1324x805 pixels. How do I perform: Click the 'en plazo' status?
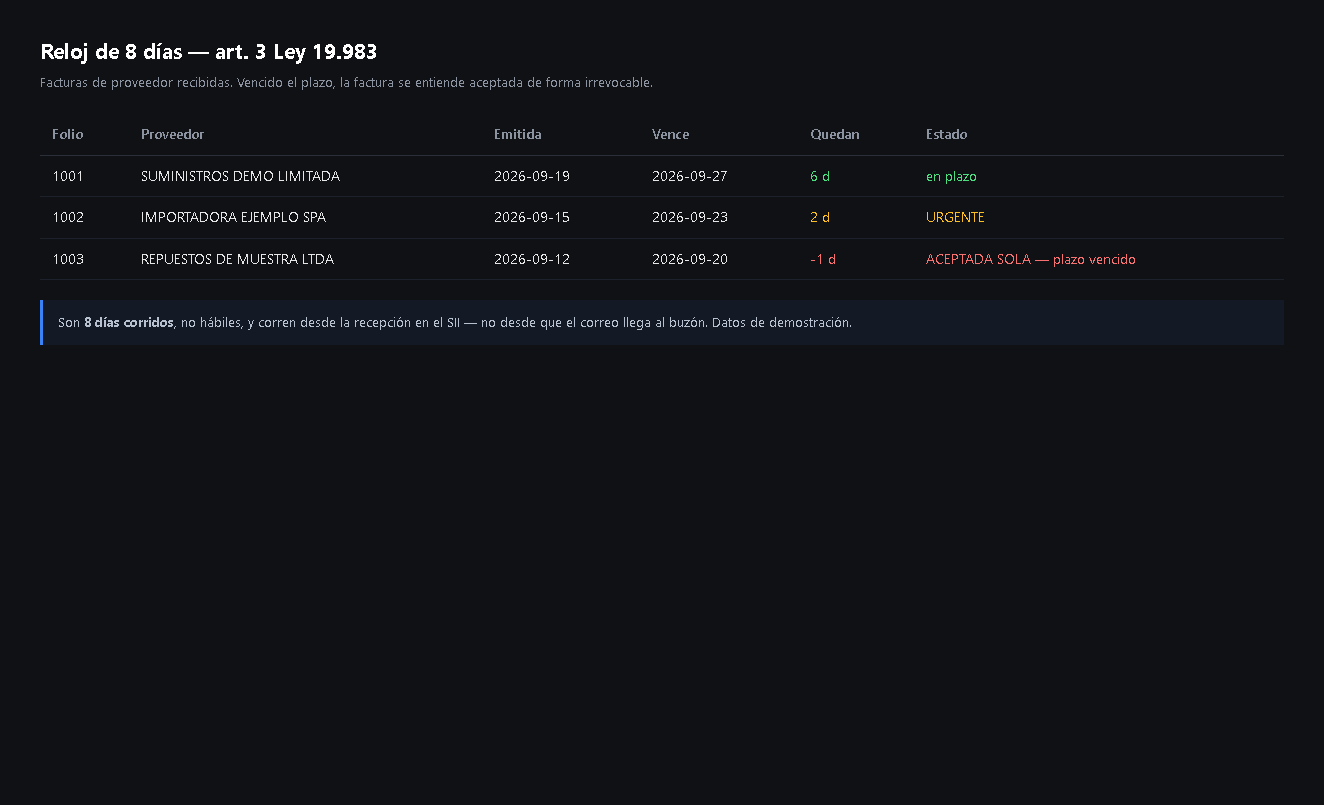pos(951,176)
